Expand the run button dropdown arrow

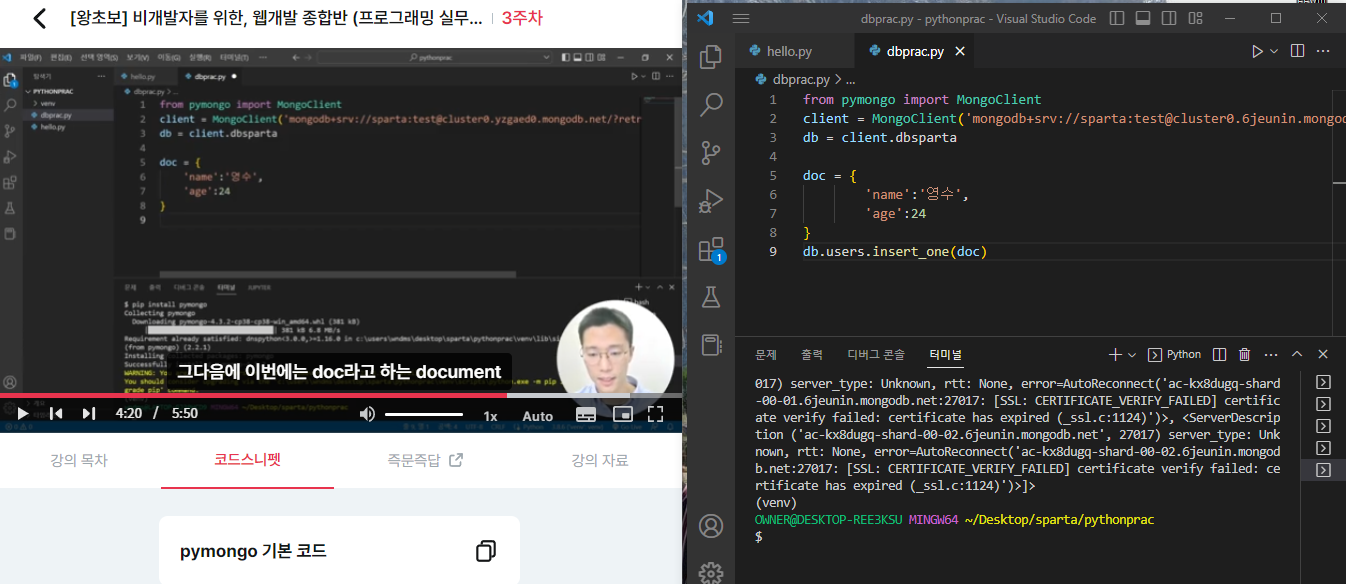coord(1274,52)
